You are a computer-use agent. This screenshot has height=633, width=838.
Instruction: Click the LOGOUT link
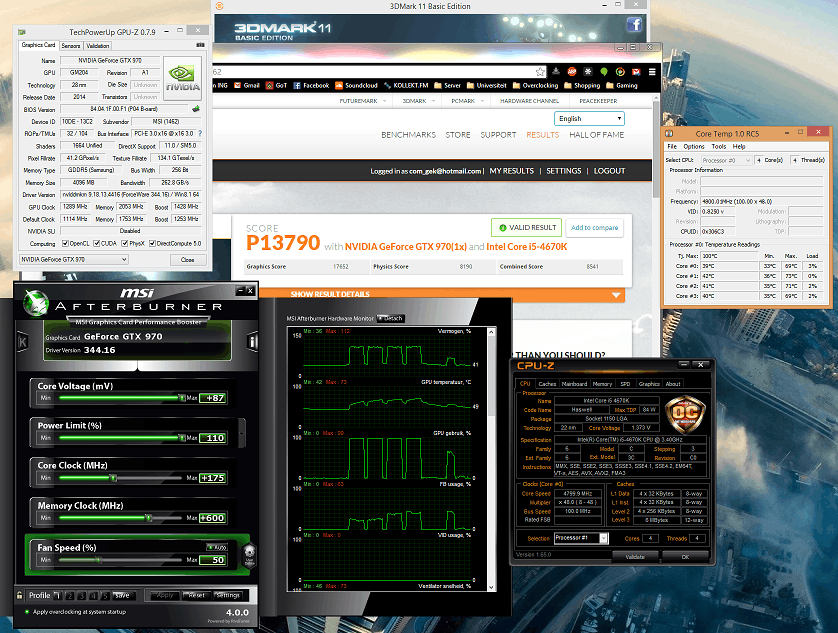609,171
